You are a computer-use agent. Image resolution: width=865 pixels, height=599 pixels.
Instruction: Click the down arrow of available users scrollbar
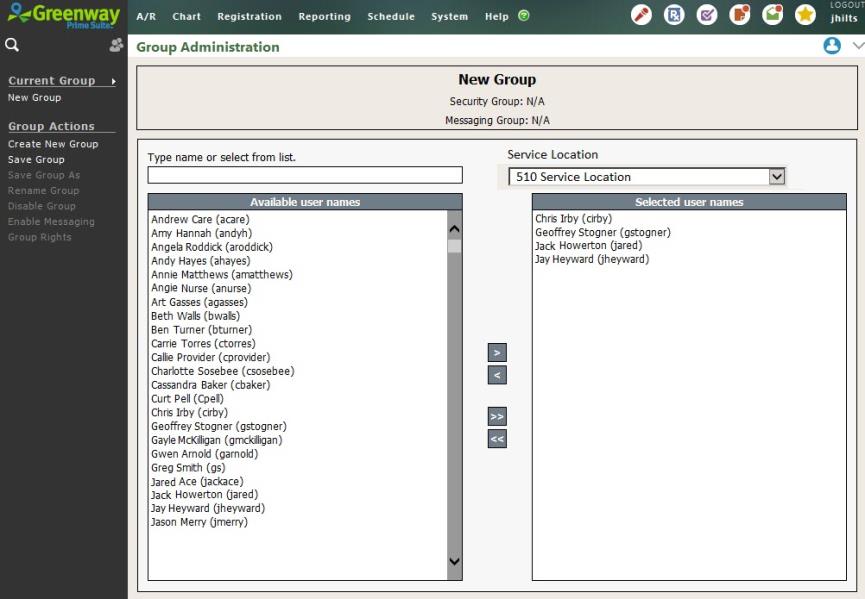455,562
